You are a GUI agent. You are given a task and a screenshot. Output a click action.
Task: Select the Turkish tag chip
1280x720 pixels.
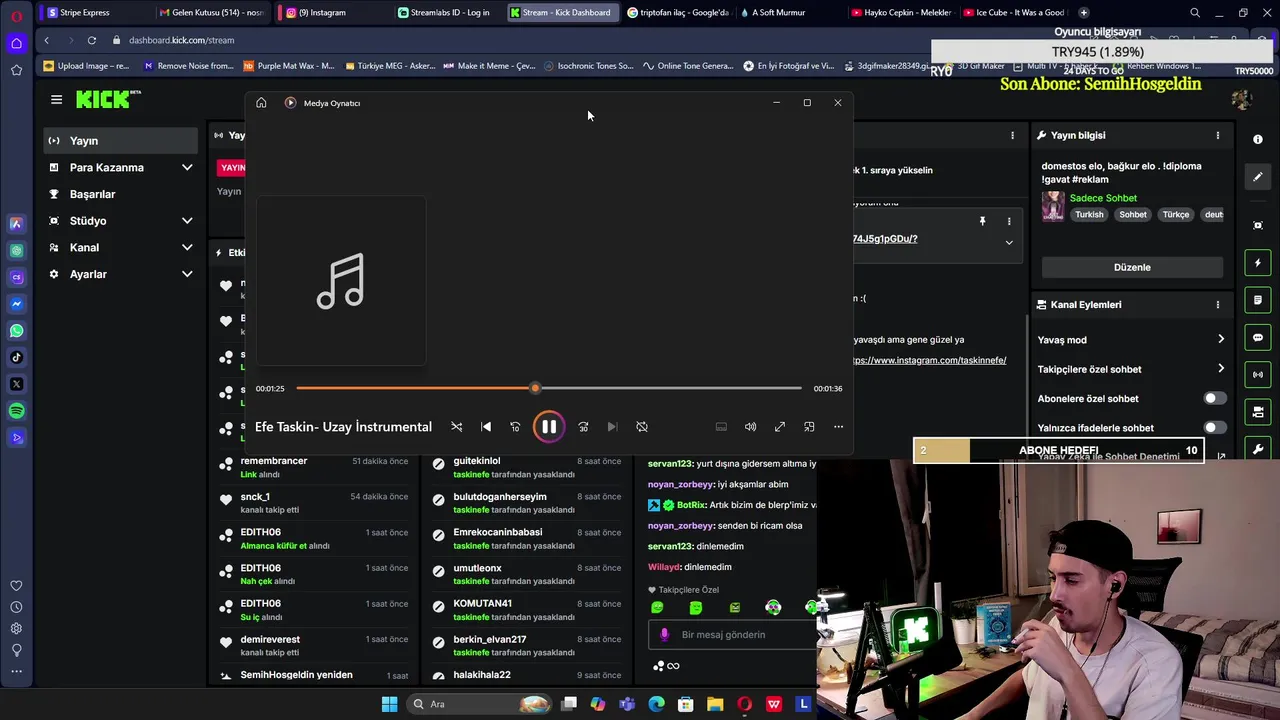tap(1089, 215)
